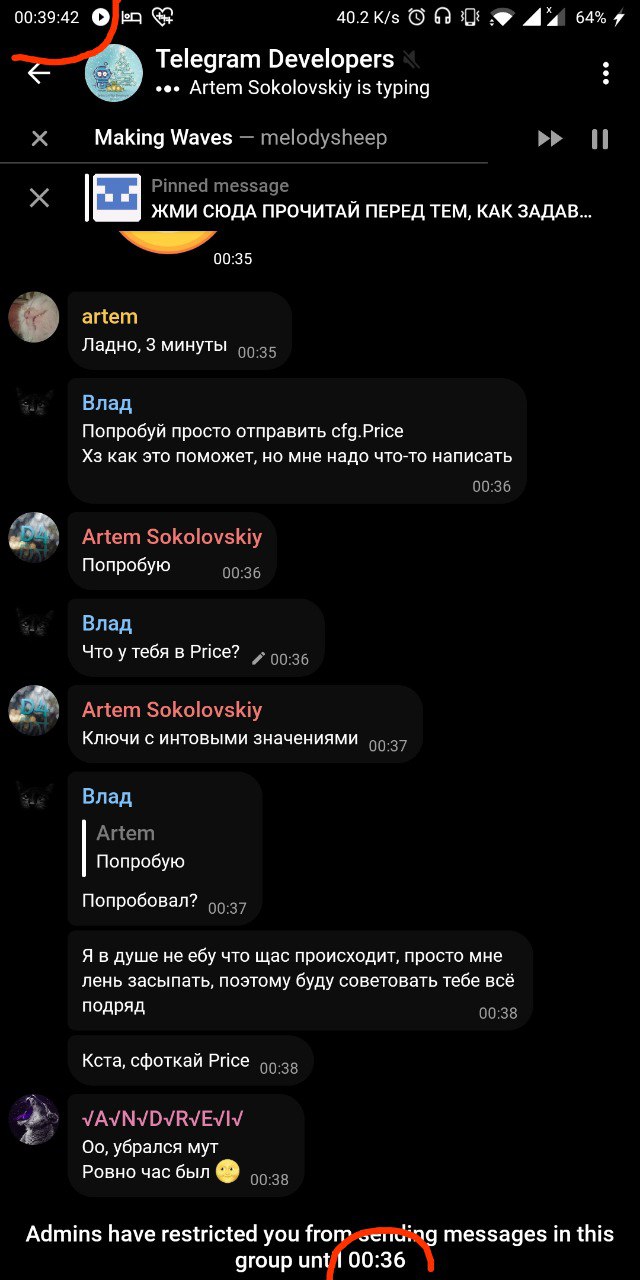The image size is (640, 1280).
Task: Open the Telegram Developers group avatar
Action: (113, 73)
